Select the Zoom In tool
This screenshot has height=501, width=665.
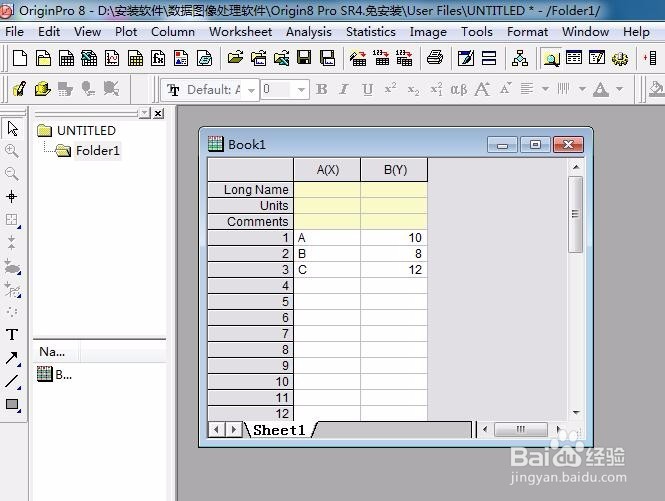click(x=12, y=151)
